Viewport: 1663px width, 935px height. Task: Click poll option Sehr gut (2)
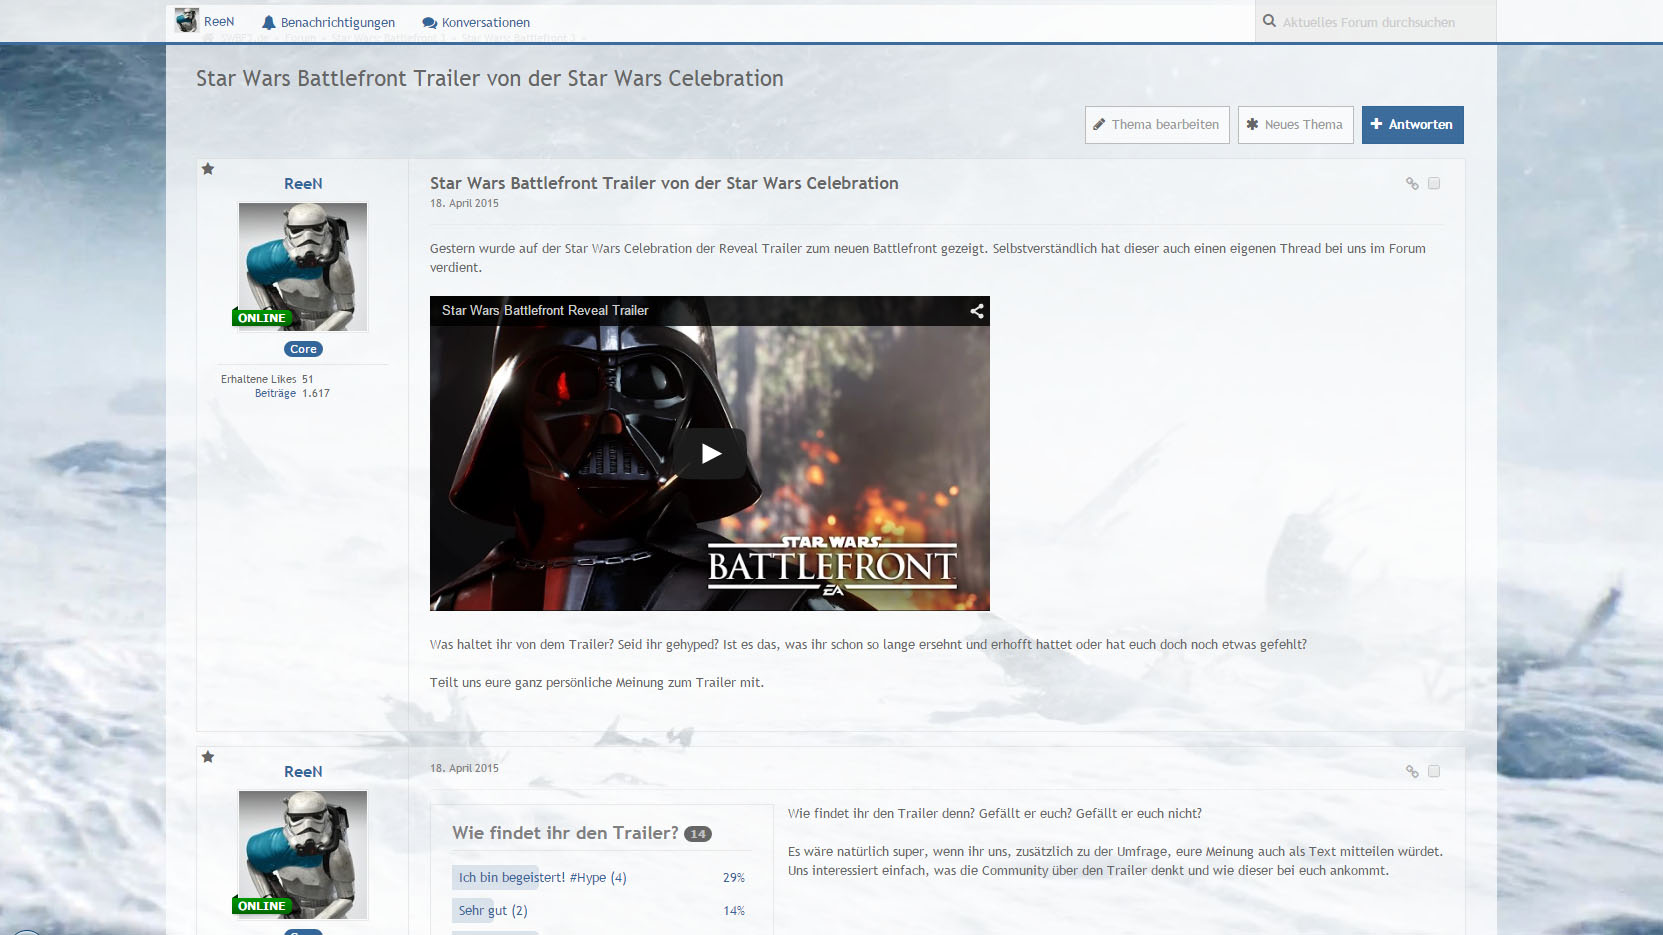coord(493,910)
